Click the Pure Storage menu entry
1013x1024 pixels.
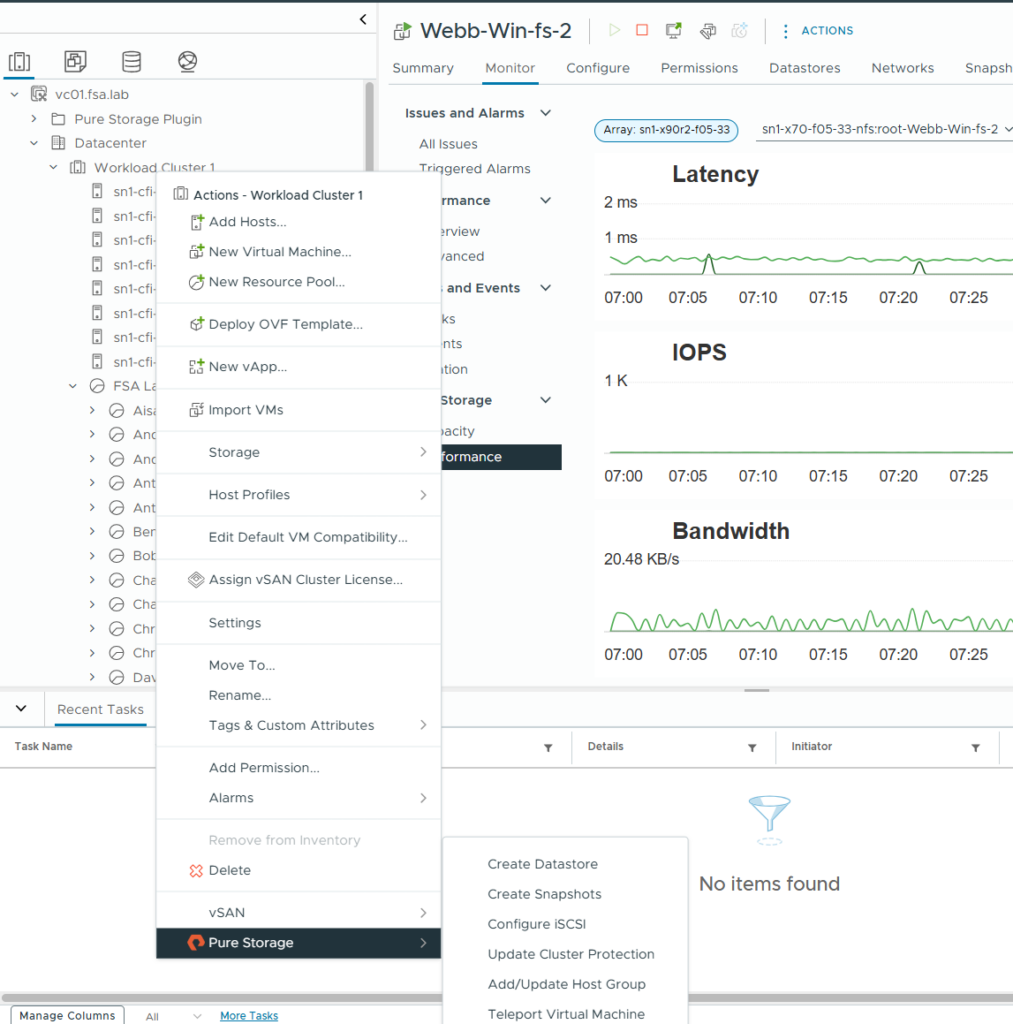298,942
